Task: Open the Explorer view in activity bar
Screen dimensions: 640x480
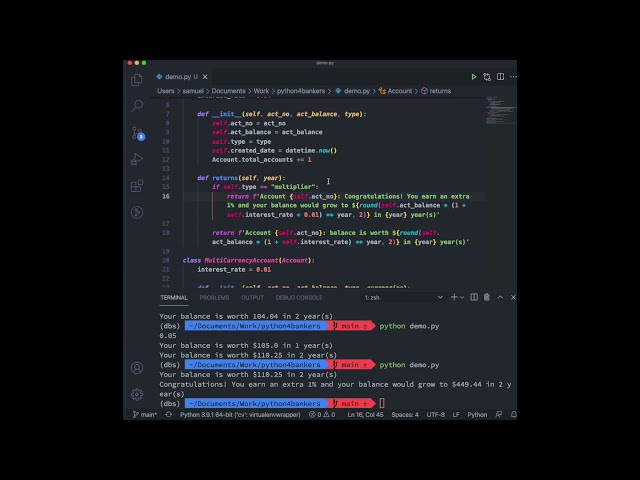Action: [x=137, y=80]
